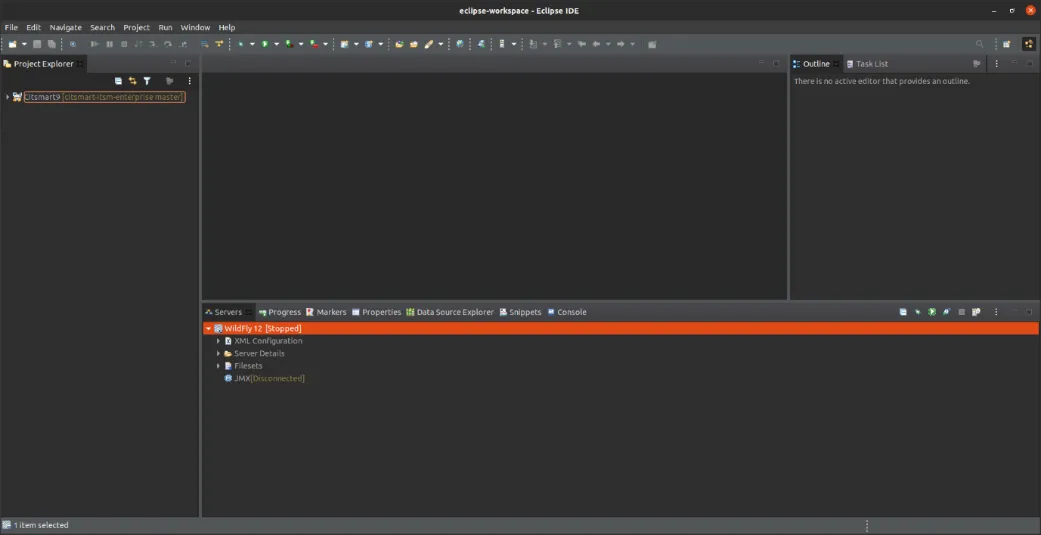Open the Run menu

[165, 27]
